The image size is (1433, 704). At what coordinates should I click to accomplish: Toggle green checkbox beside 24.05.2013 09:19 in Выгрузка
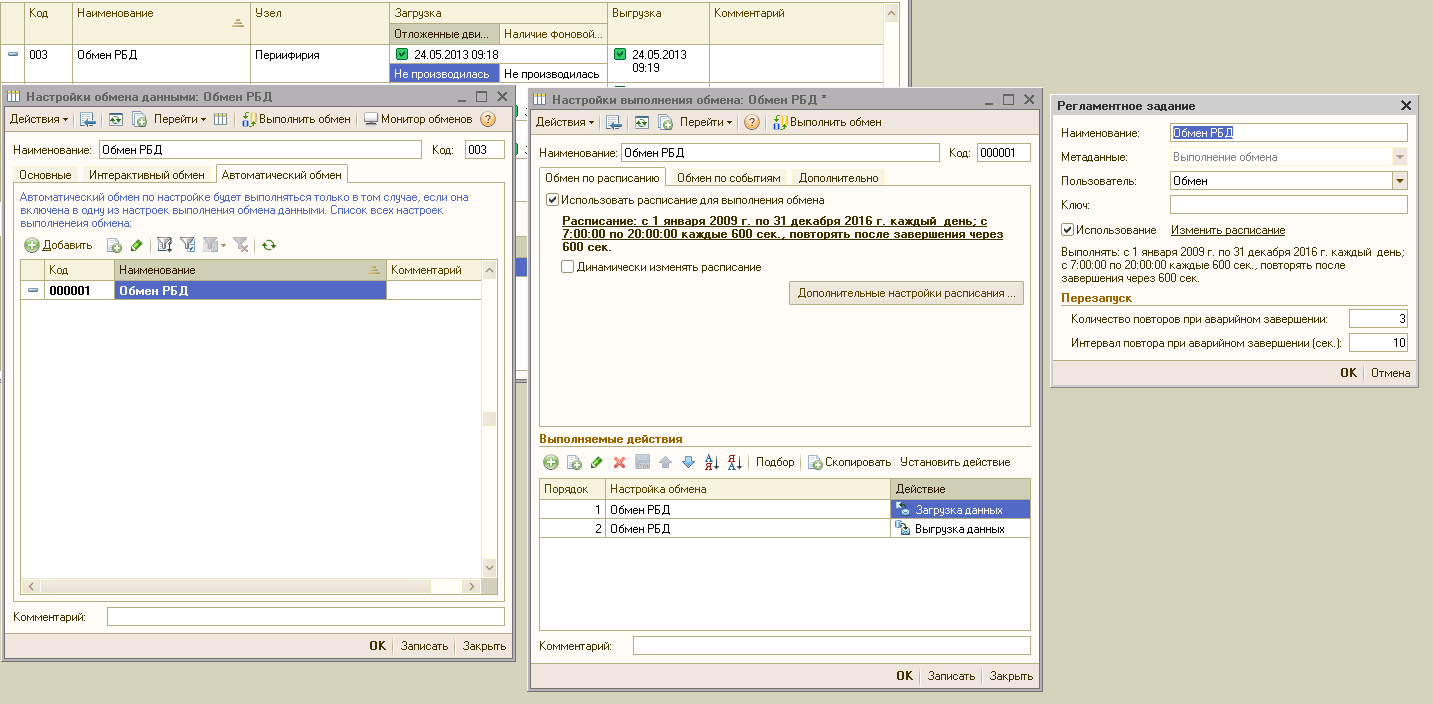coord(620,54)
